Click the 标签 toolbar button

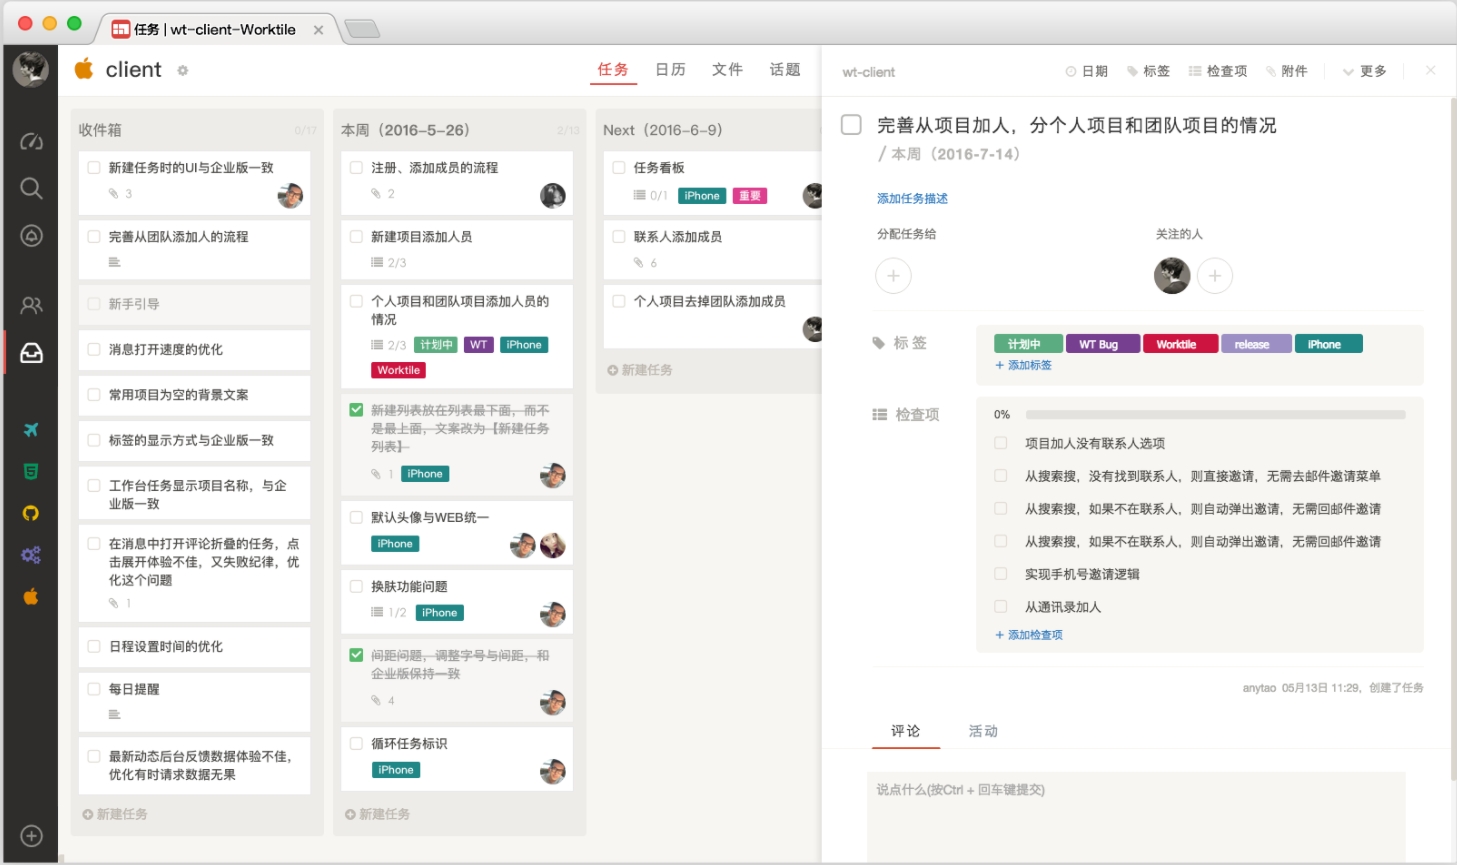[x=1148, y=71]
